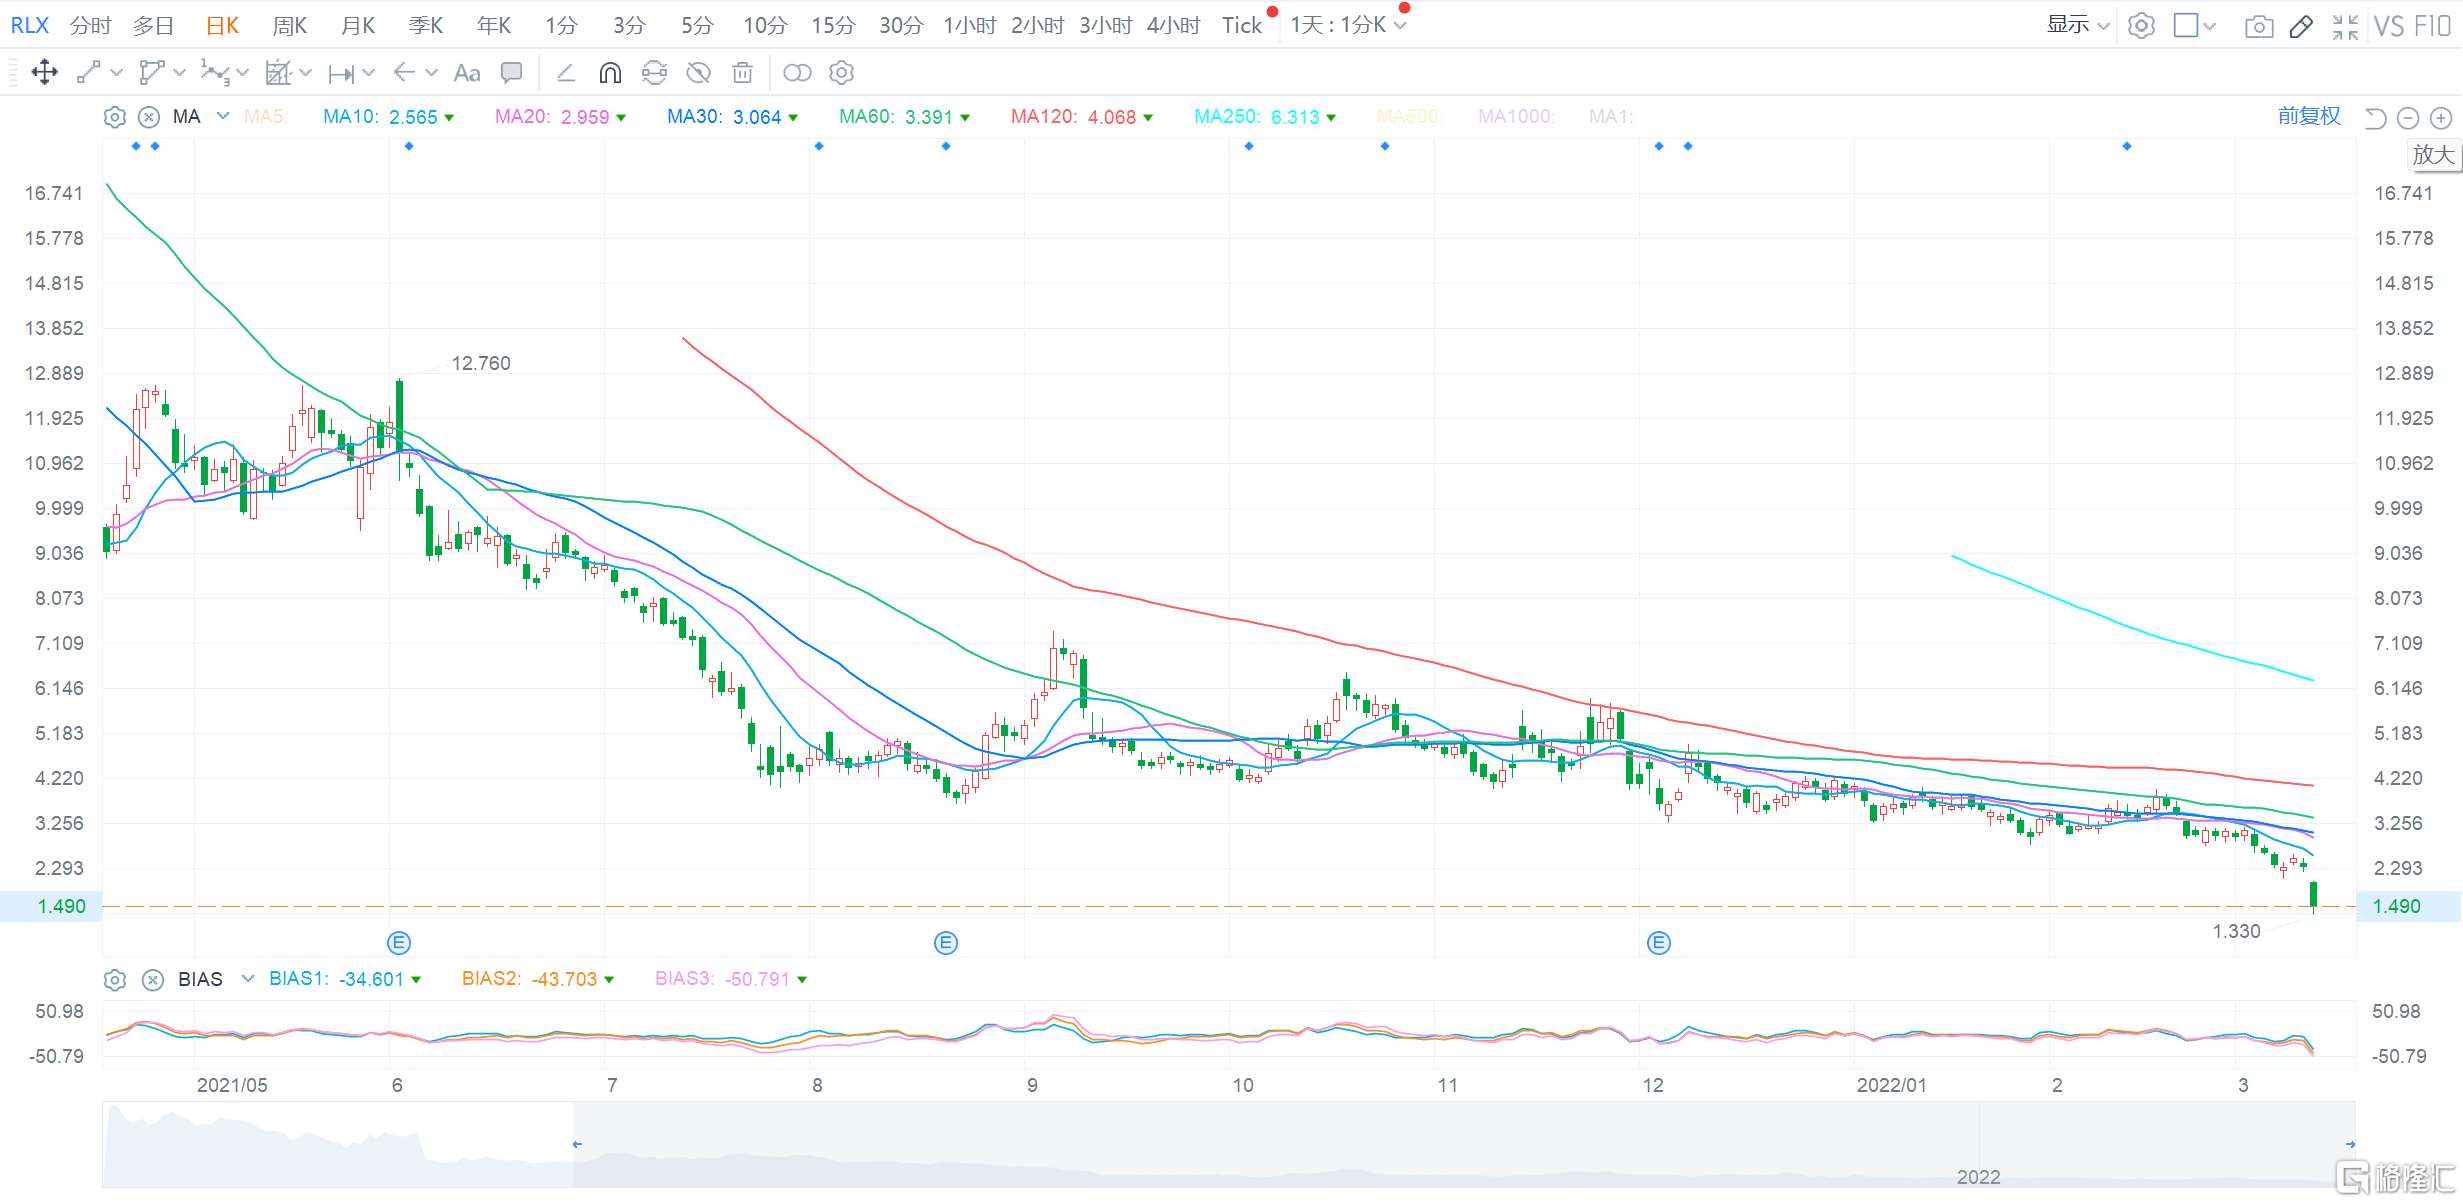Select the Aa text annotation tool
The width and height of the screenshot is (2463, 1203).
[467, 72]
